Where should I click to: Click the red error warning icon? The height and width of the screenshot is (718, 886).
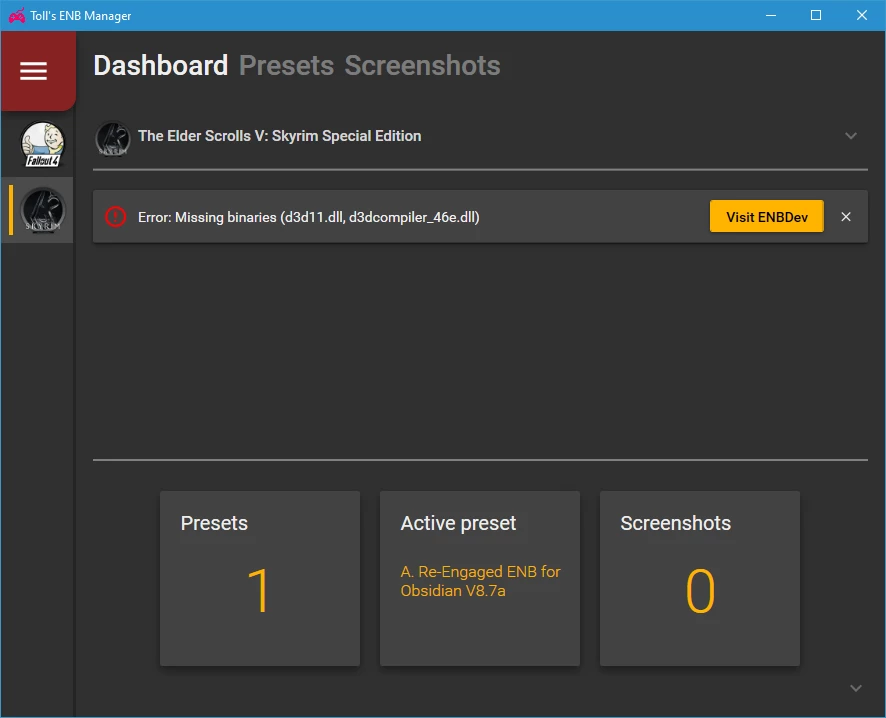click(x=115, y=217)
